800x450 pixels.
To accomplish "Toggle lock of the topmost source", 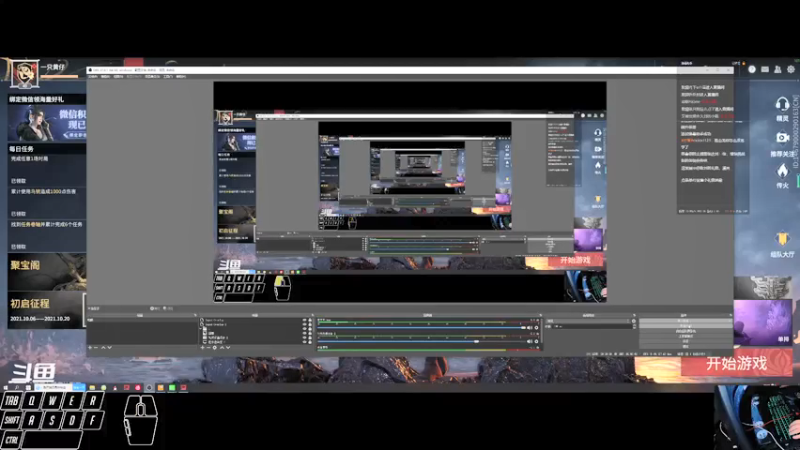I will pyautogui.click(x=310, y=320).
